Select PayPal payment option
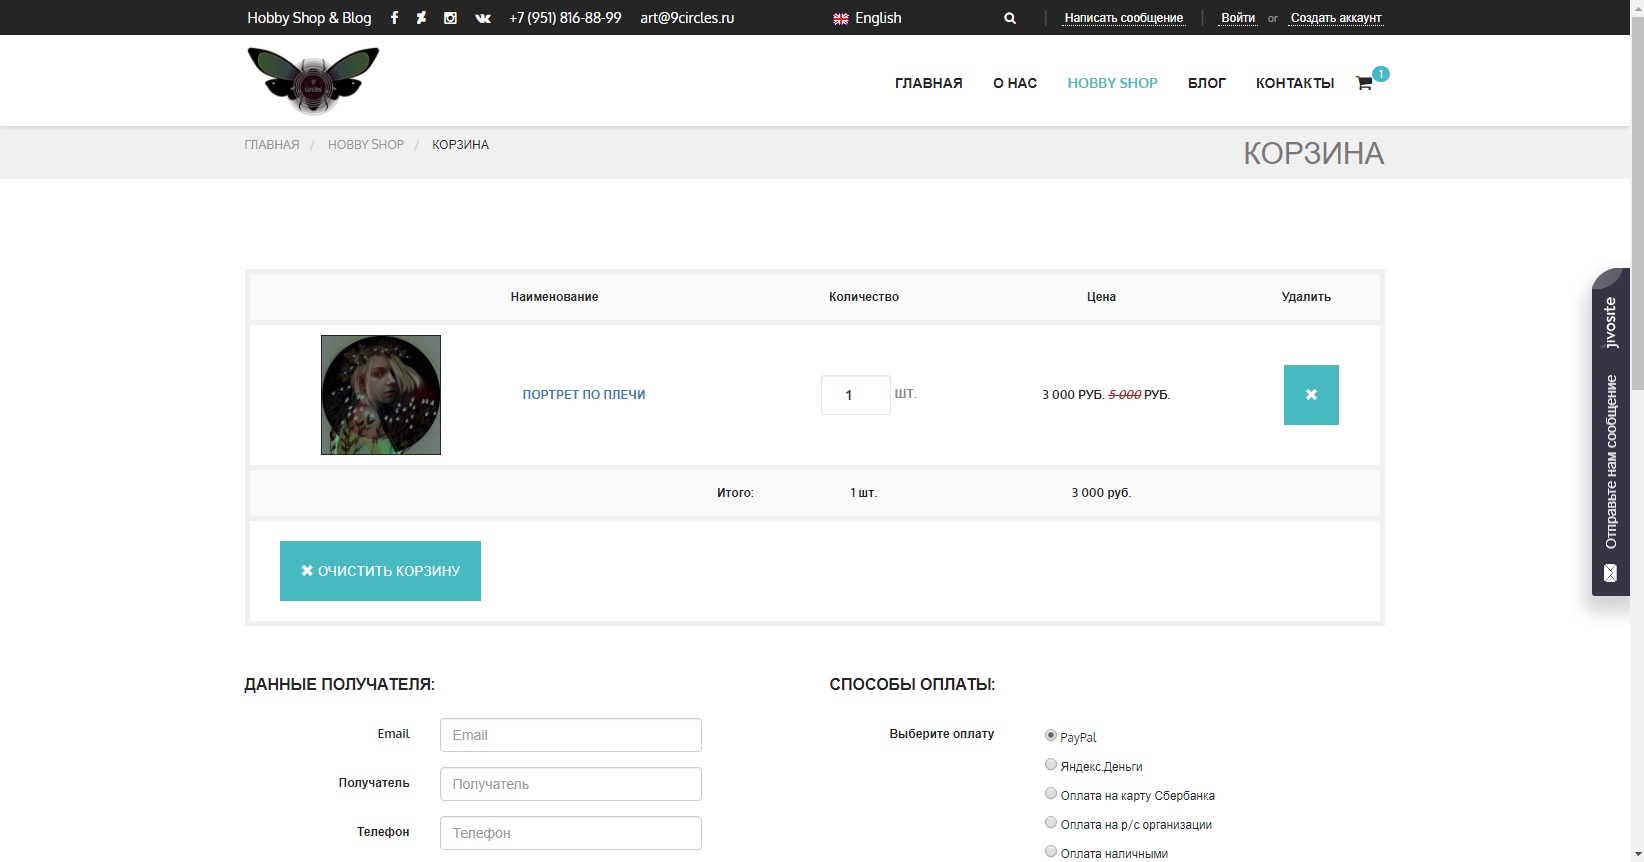 (x=1051, y=736)
